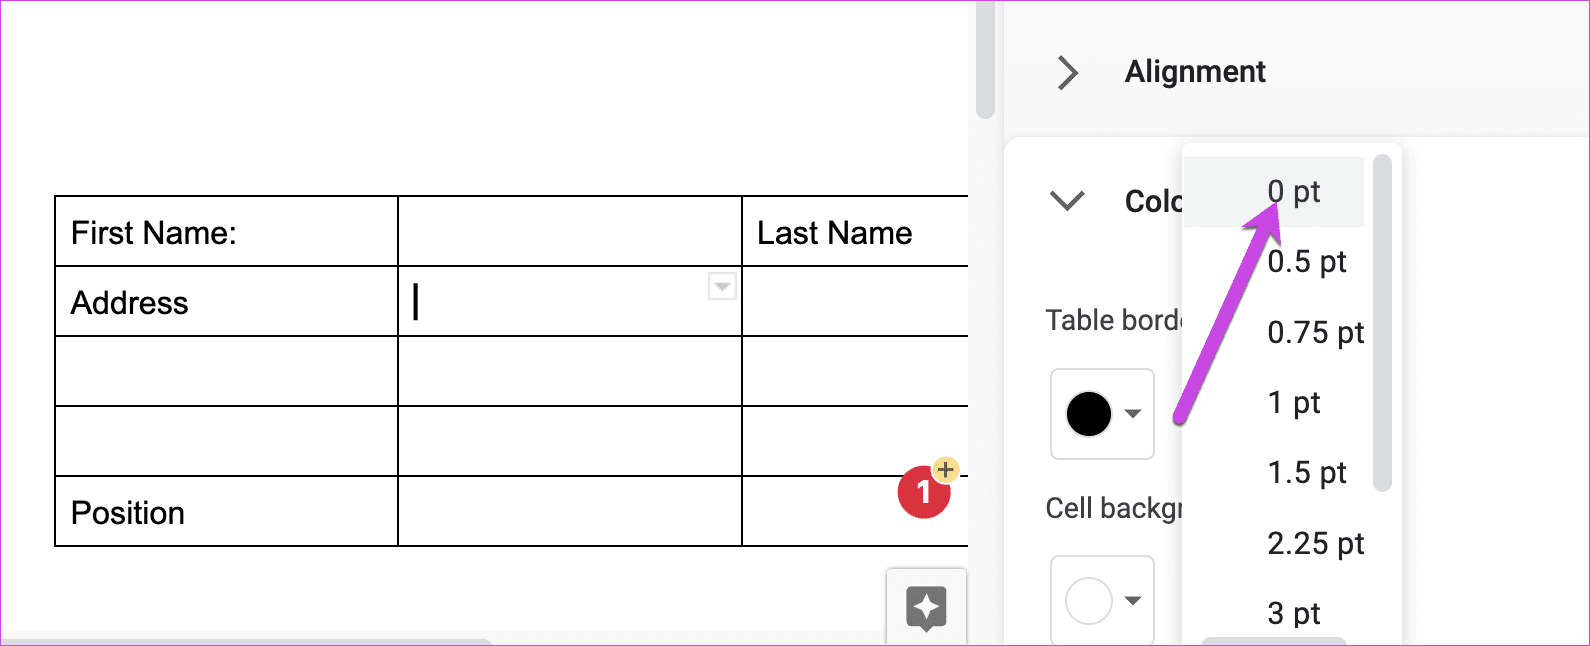This screenshot has height=646, width=1590.
Task: Click the yellow plus icon on the badge
Action: click(945, 469)
